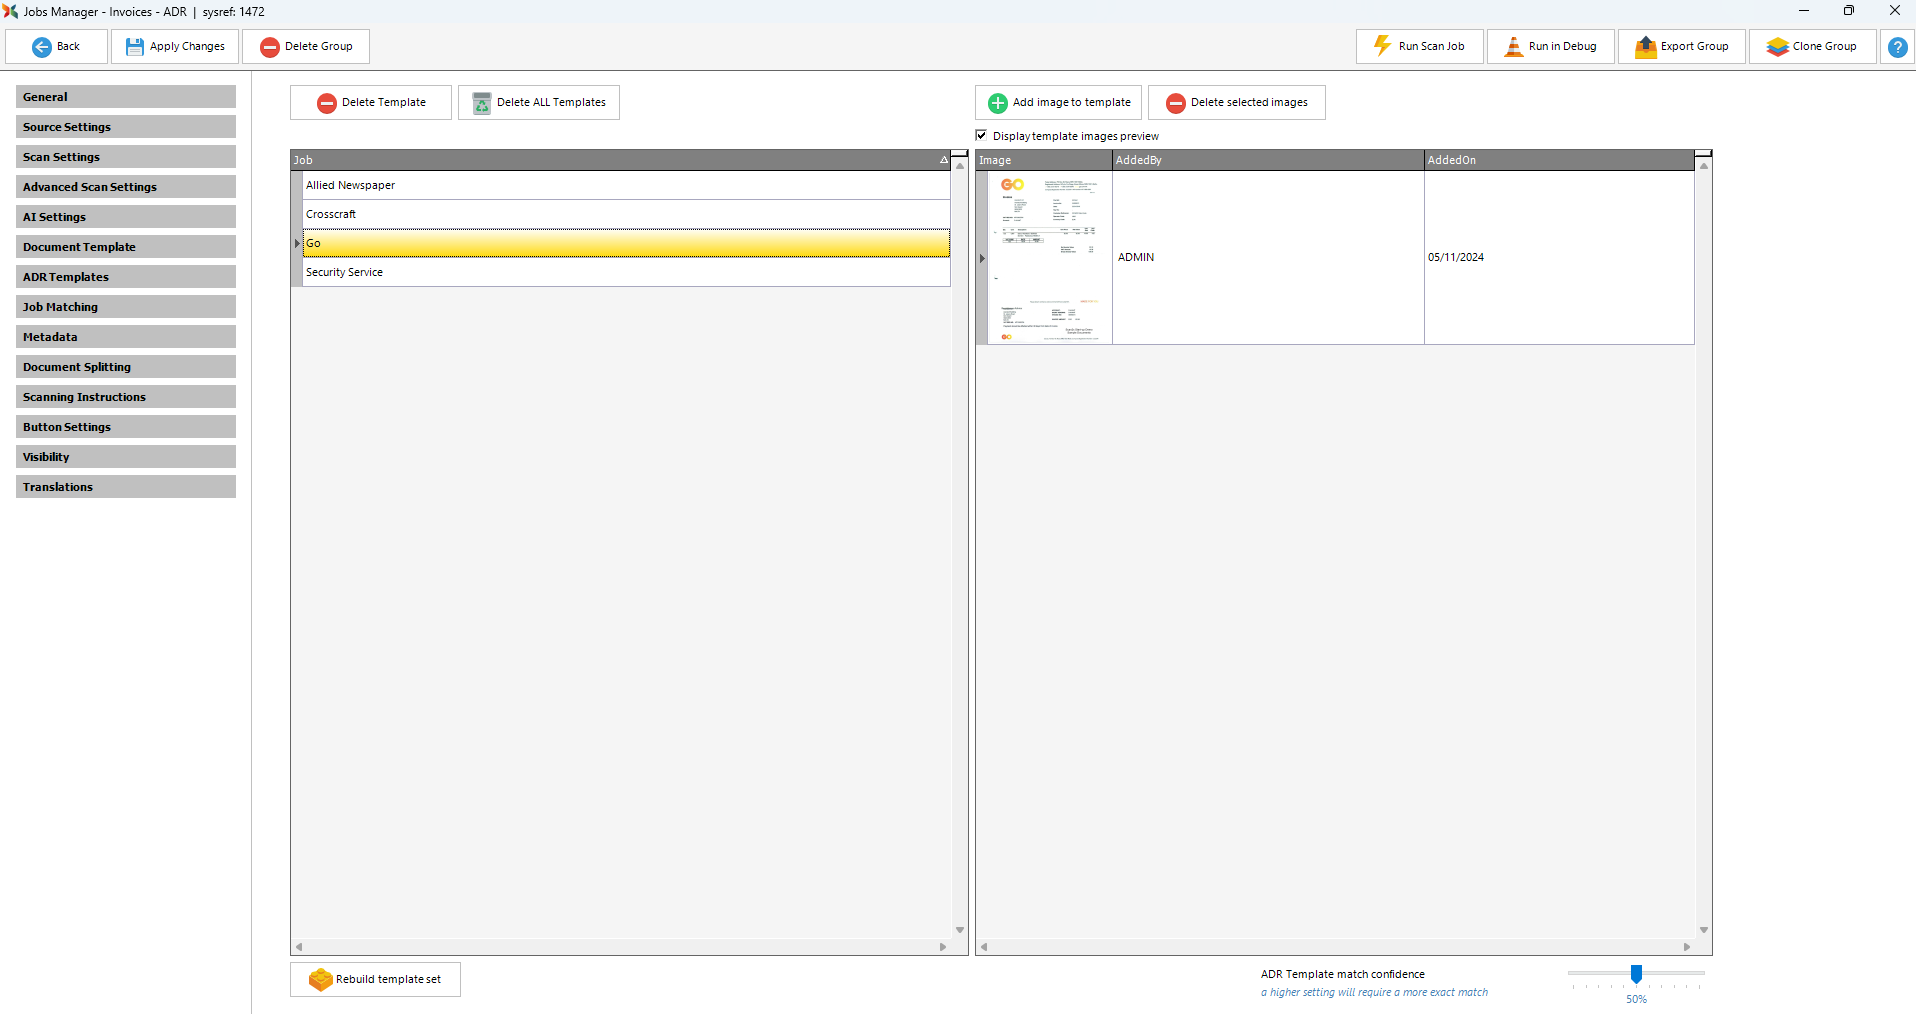Select the Go invoice template thumbnail
The image size is (1916, 1014).
(1050, 258)
